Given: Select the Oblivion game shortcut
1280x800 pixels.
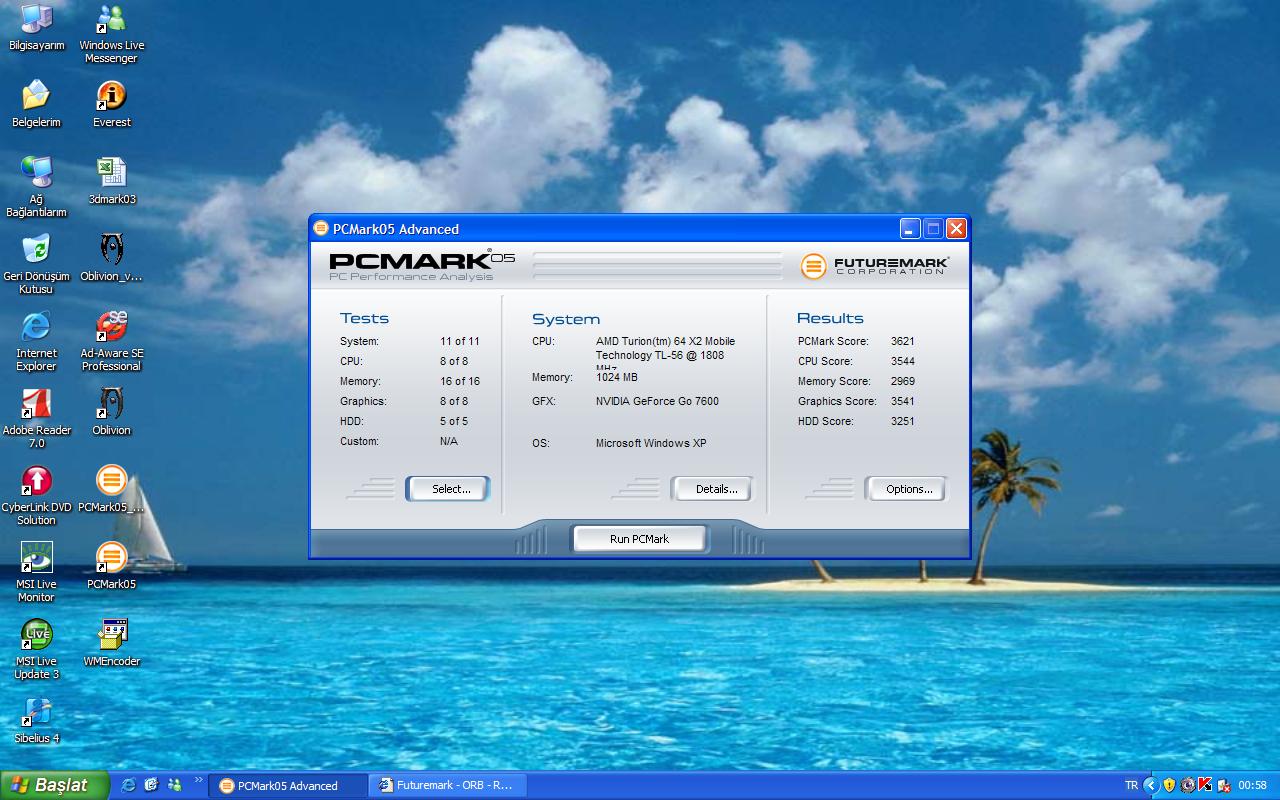Looking at the screenshot, I should (x=111, y=412).
